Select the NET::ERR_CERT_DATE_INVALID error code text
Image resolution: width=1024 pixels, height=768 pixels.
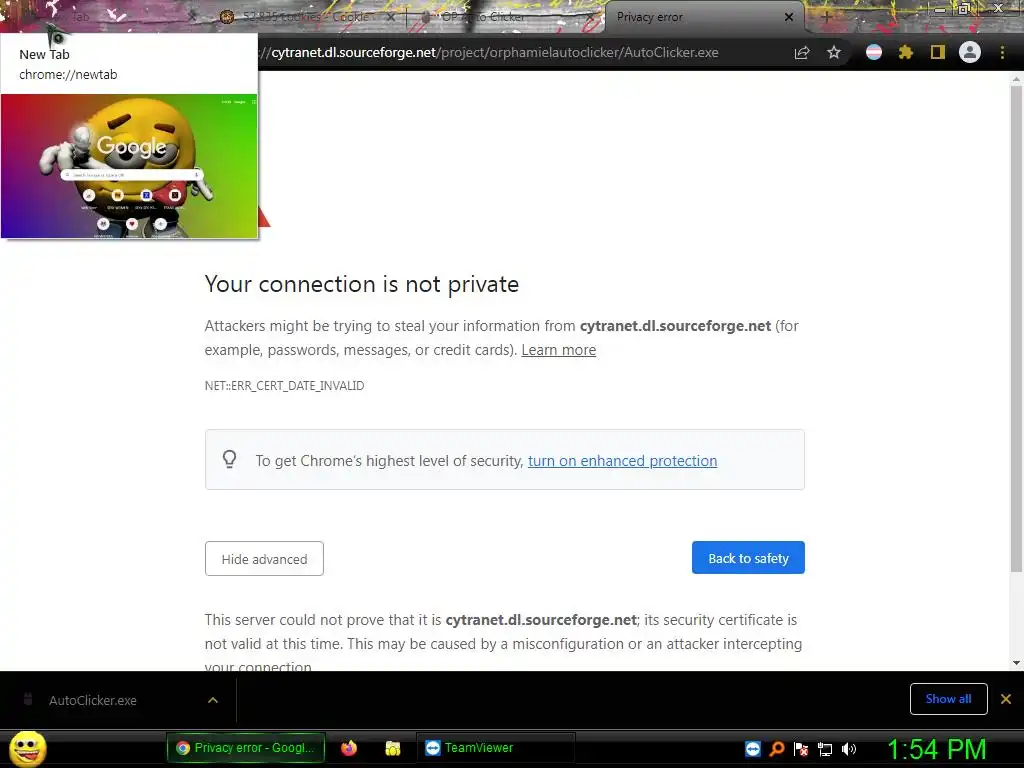284,386
